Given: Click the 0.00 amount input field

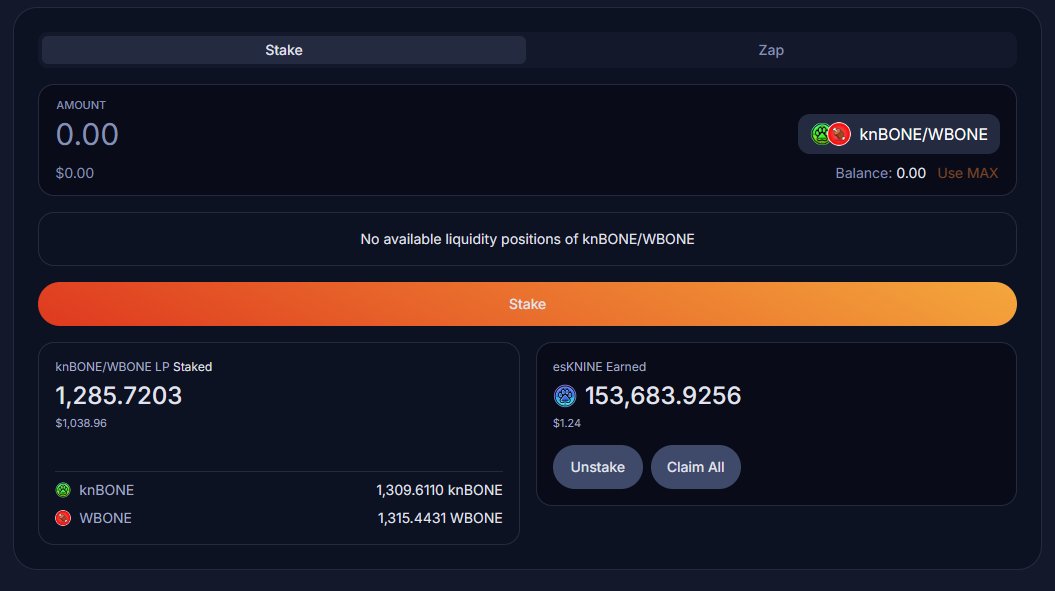Looking at the screenshot, I should pos(87,134).
